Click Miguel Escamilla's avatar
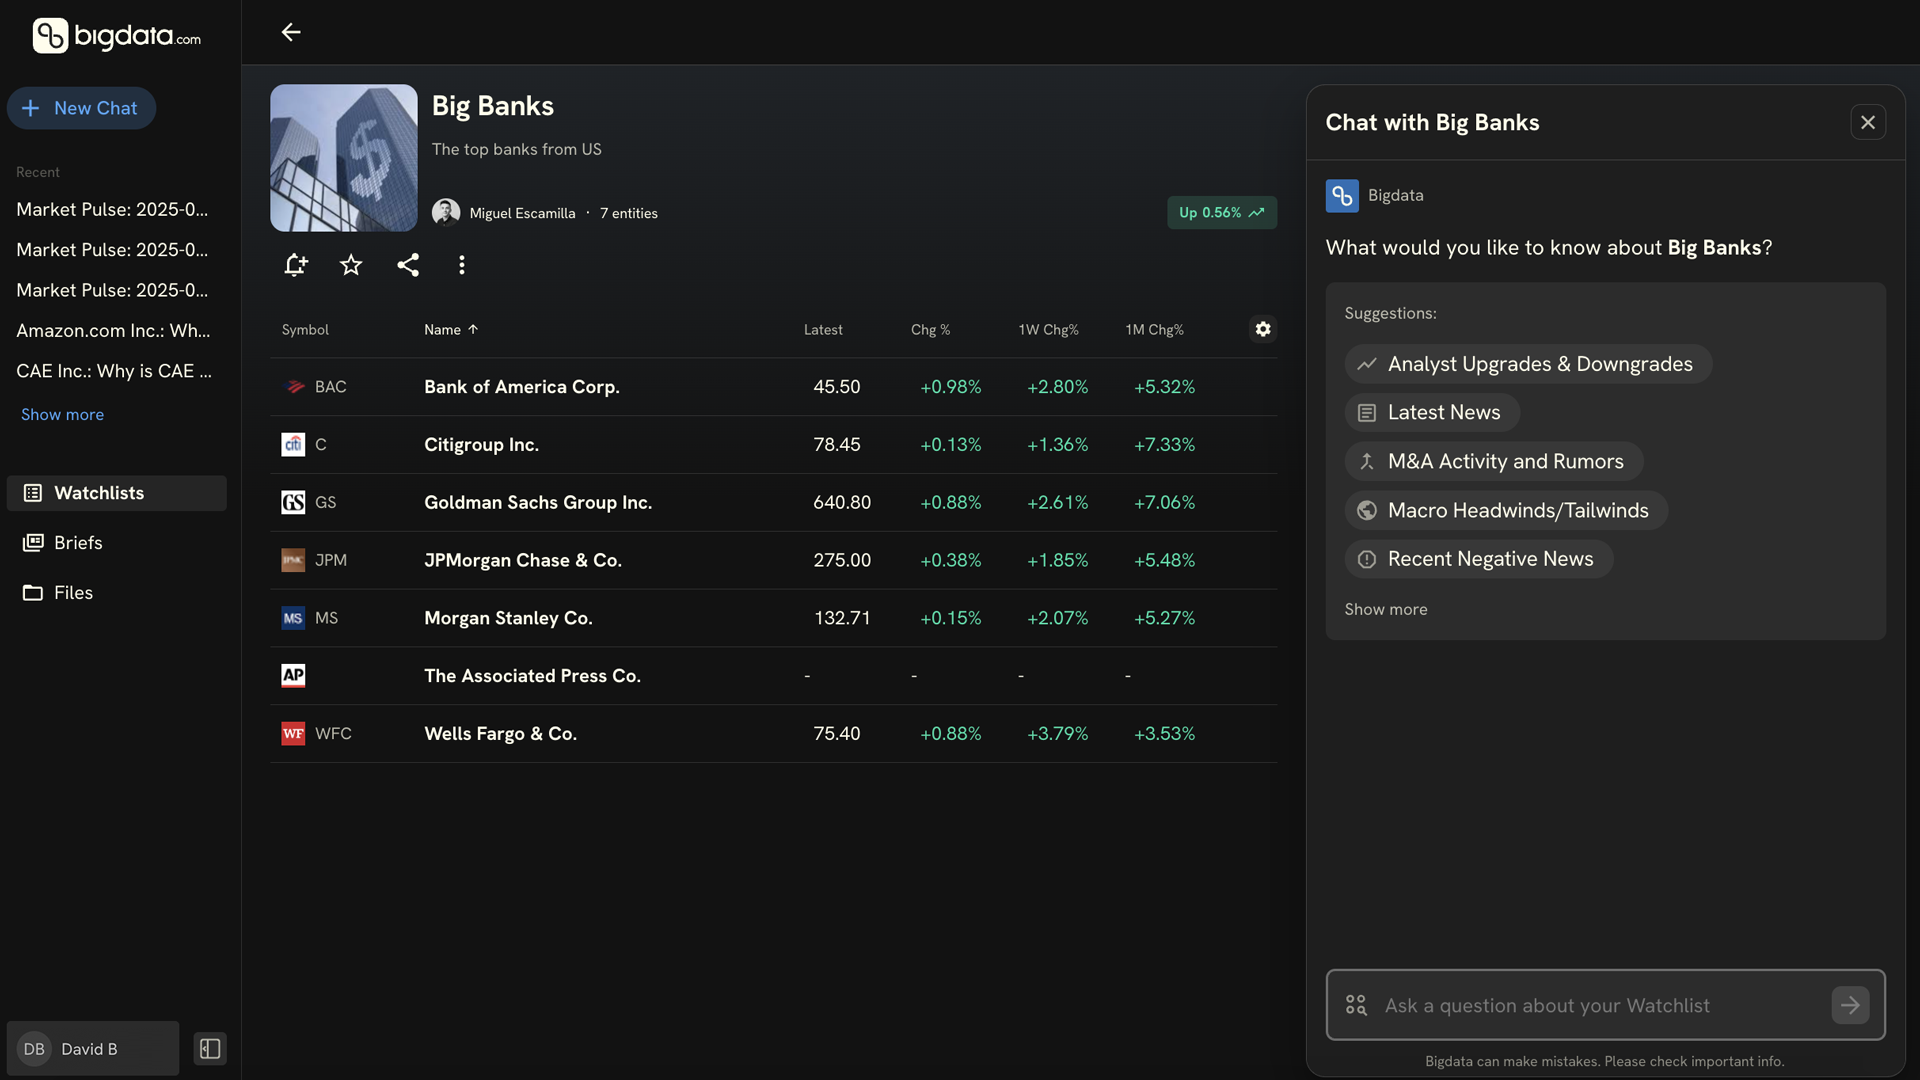The image size is (1920, 1080). pyautogui.click(x=446, y=213)
